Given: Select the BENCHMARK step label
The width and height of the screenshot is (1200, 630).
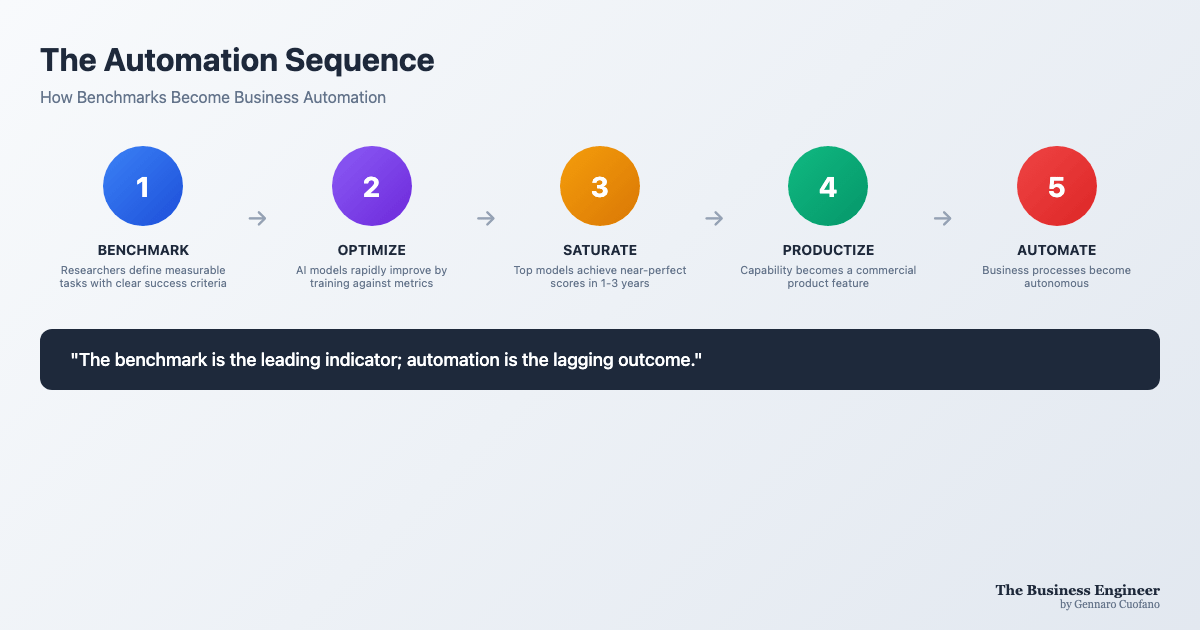Looking at the screenshot, I should (x=143, y=250).
